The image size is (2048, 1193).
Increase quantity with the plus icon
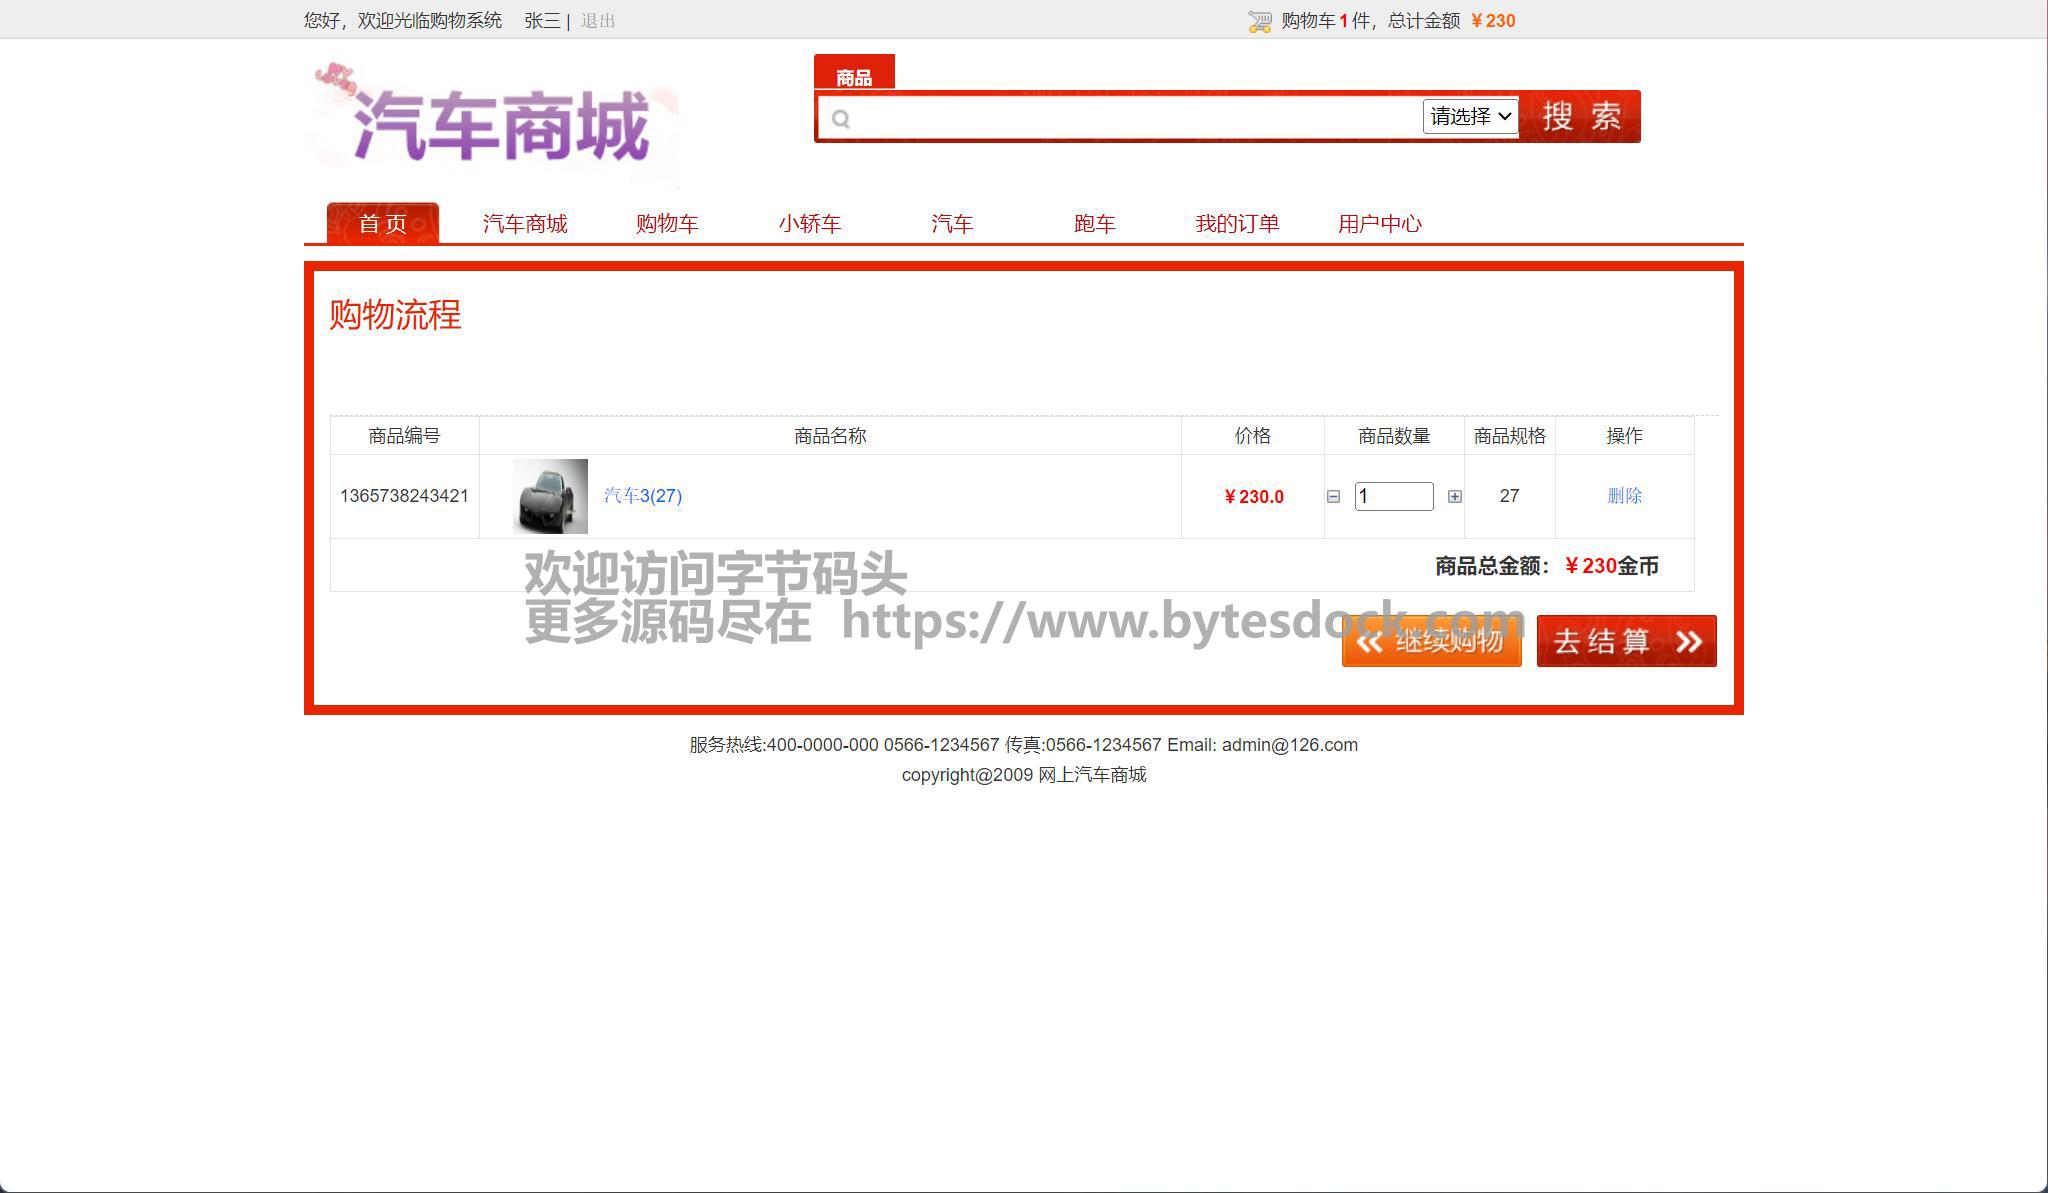(x=1454, y=497)
